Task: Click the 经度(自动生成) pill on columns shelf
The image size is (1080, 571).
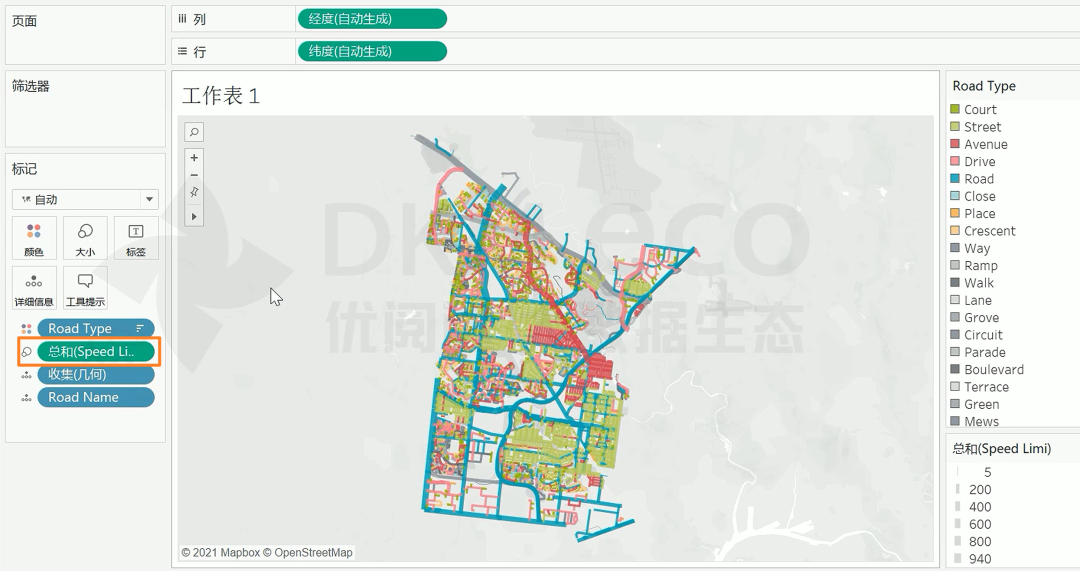Action: point(371,19)
